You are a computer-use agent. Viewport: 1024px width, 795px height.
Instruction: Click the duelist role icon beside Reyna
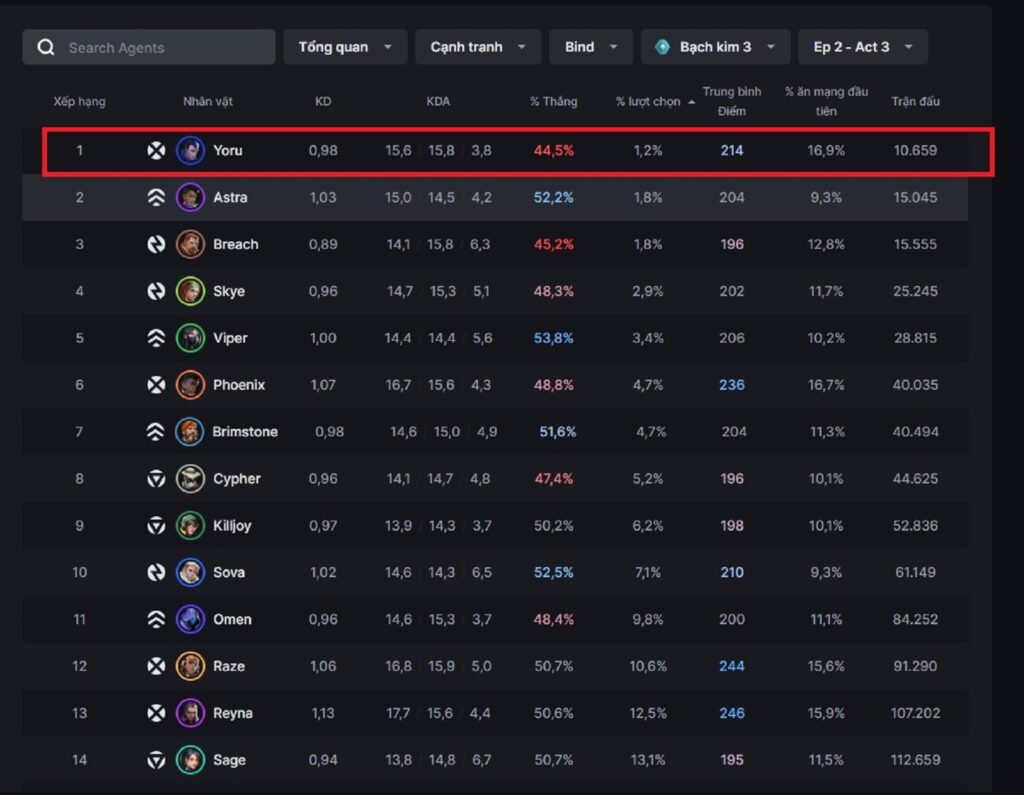click(156, 713)
